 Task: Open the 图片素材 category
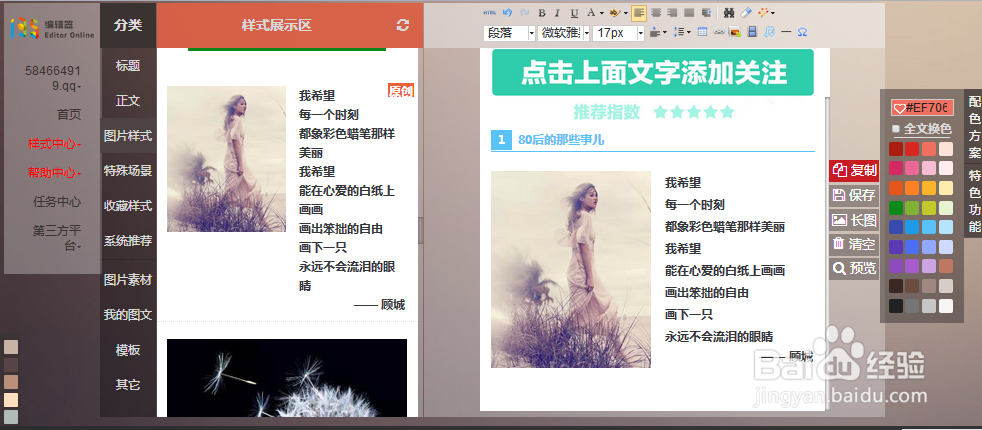click(128, 280)
